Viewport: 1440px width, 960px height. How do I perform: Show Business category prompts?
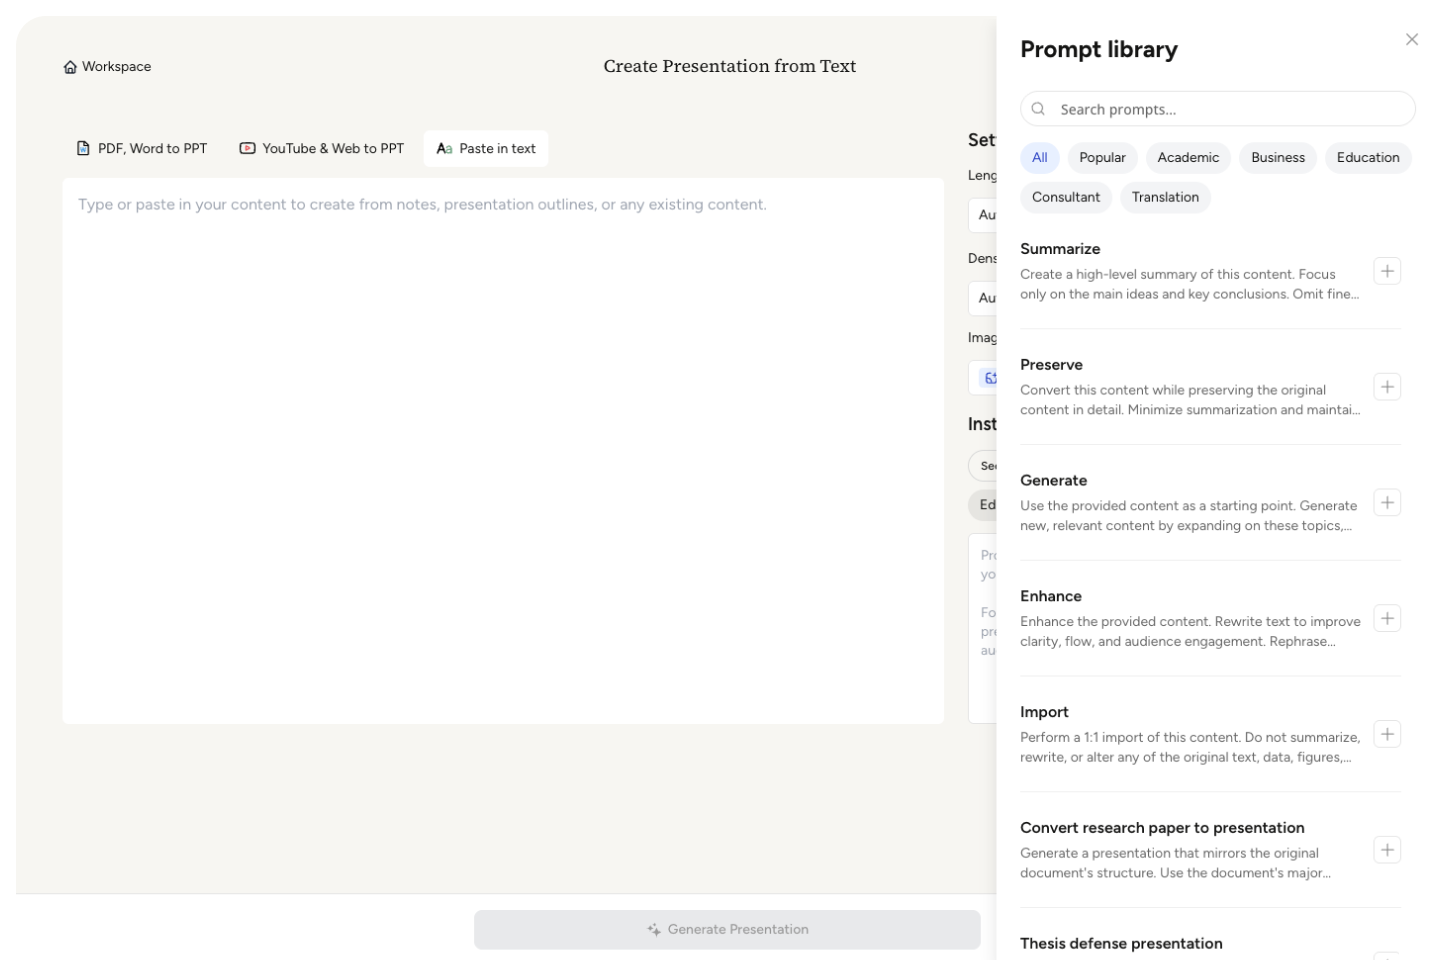click(x=1277, y=158)
